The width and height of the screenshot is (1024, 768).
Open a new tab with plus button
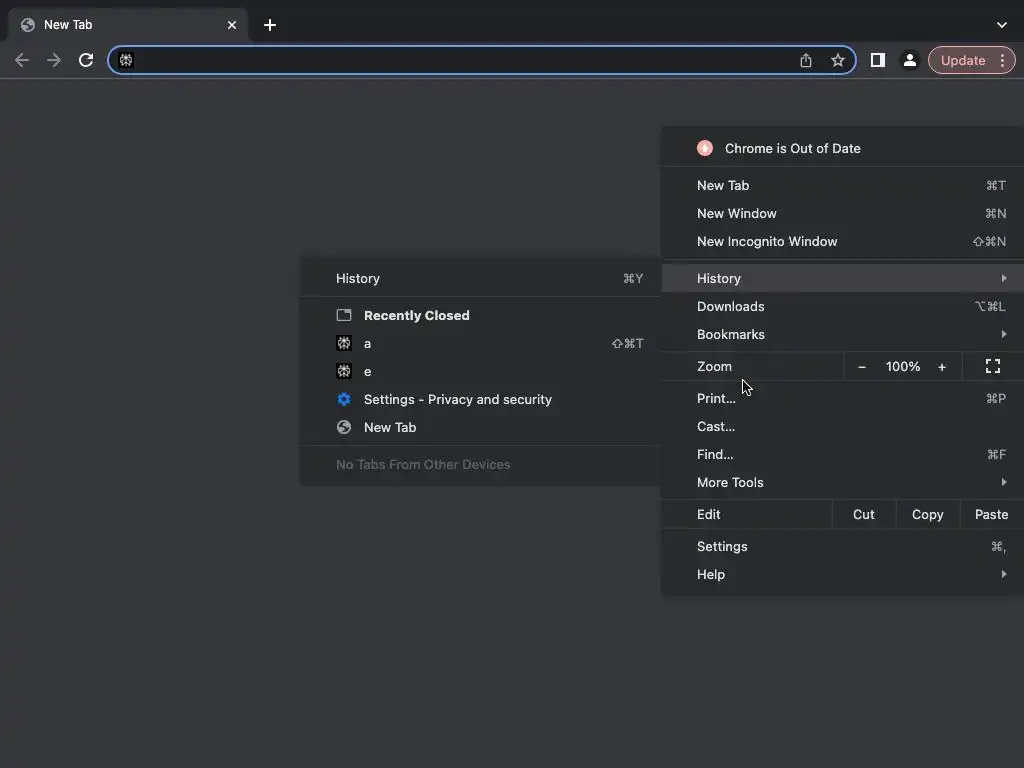[x=270, y=25]
